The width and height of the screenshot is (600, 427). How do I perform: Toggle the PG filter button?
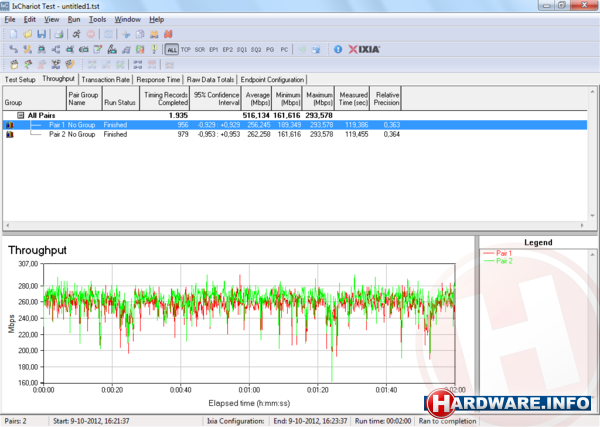[x=270, y=49]
